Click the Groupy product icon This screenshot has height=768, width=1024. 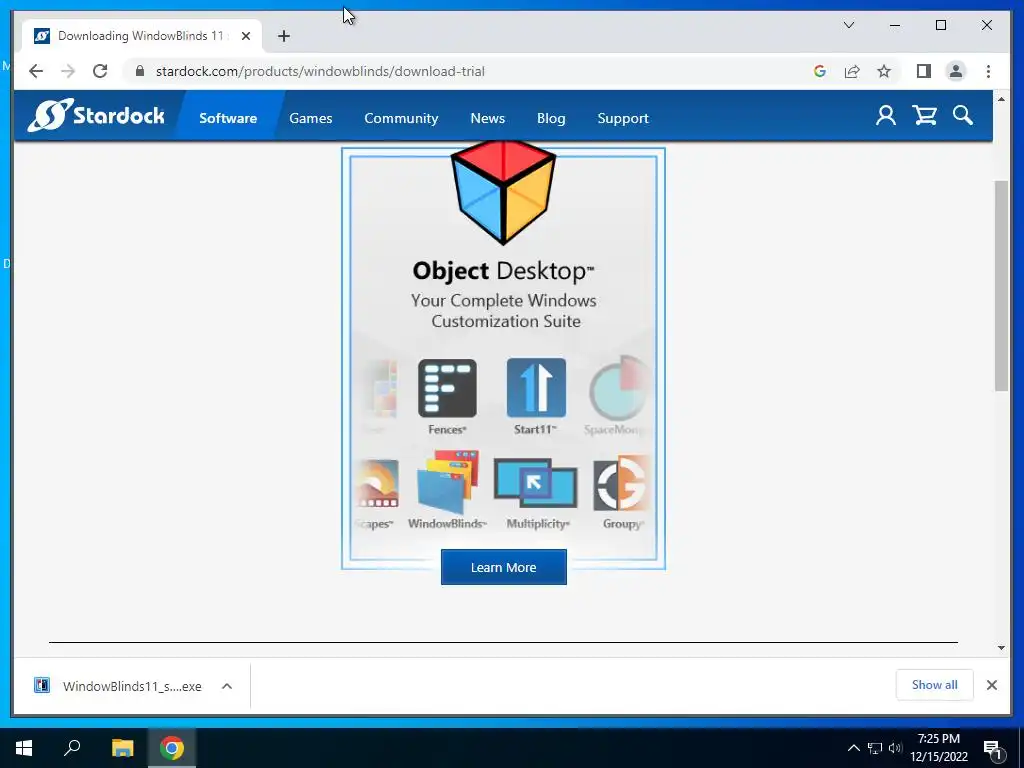[x=622, y=483]
